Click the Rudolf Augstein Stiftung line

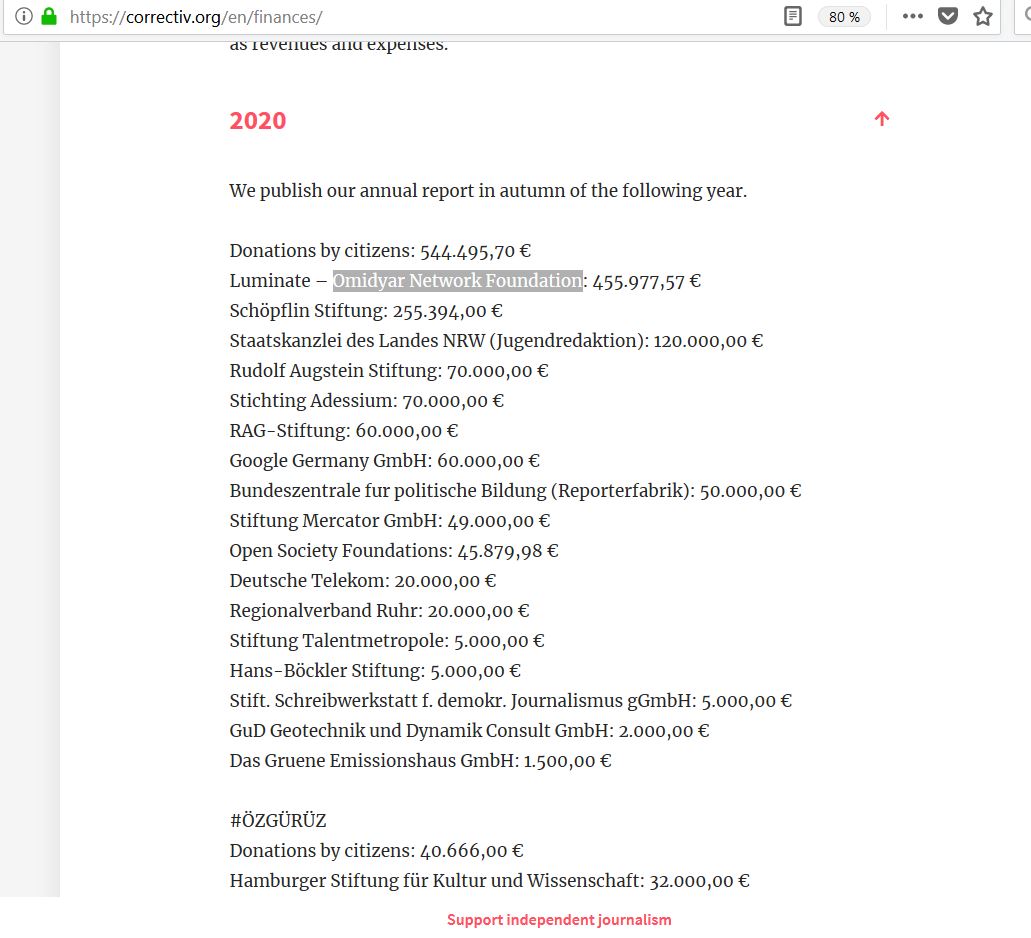(389, 371)
